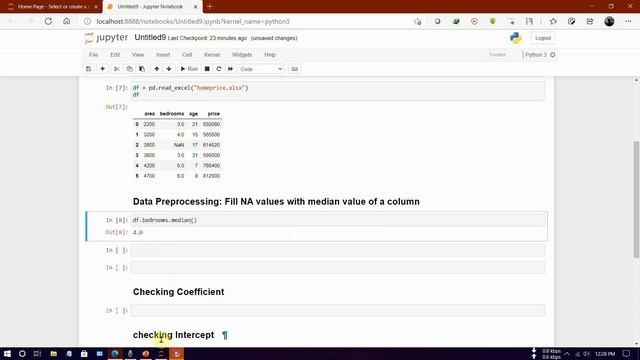This screenshot has height=360, width=640.
Task: Open Microsoft Store from the taskbar
Action: [84, 353]
